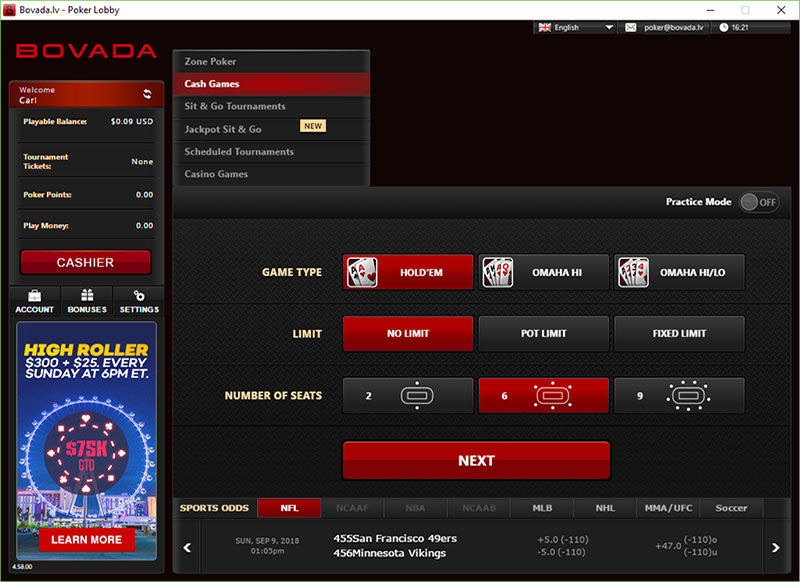
Task: Show previous sports odds with left arrow
Action: (187, 547)
